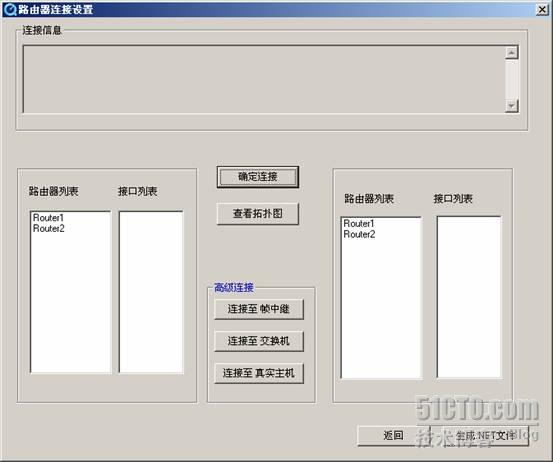553x462 pixels.
Task: Click 连接至 真实主机 button
Action: (x=259, y=373)
